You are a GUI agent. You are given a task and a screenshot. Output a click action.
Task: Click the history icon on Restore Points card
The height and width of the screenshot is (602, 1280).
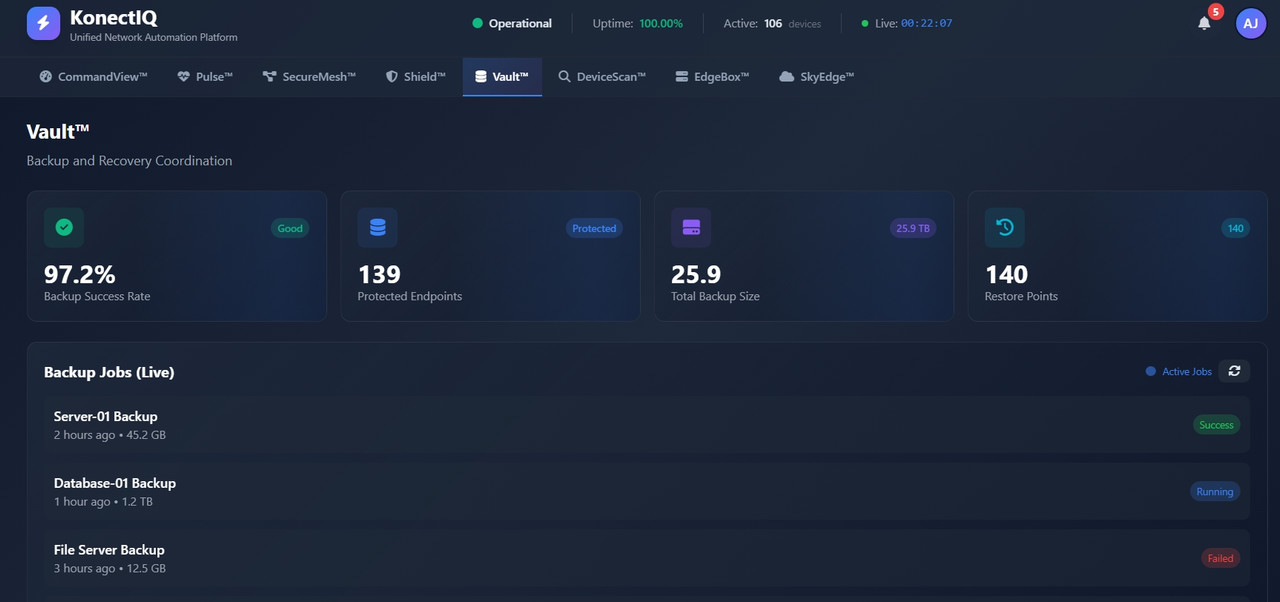tap(1005, 228)
